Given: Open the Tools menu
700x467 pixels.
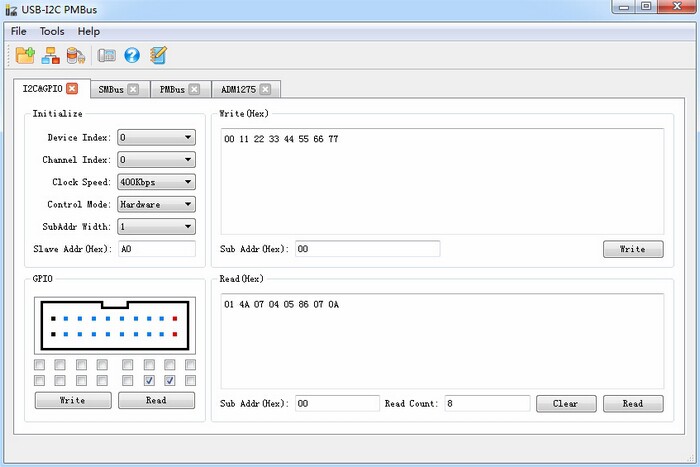Looking at the screenshot, I should (x=52, y=31).
